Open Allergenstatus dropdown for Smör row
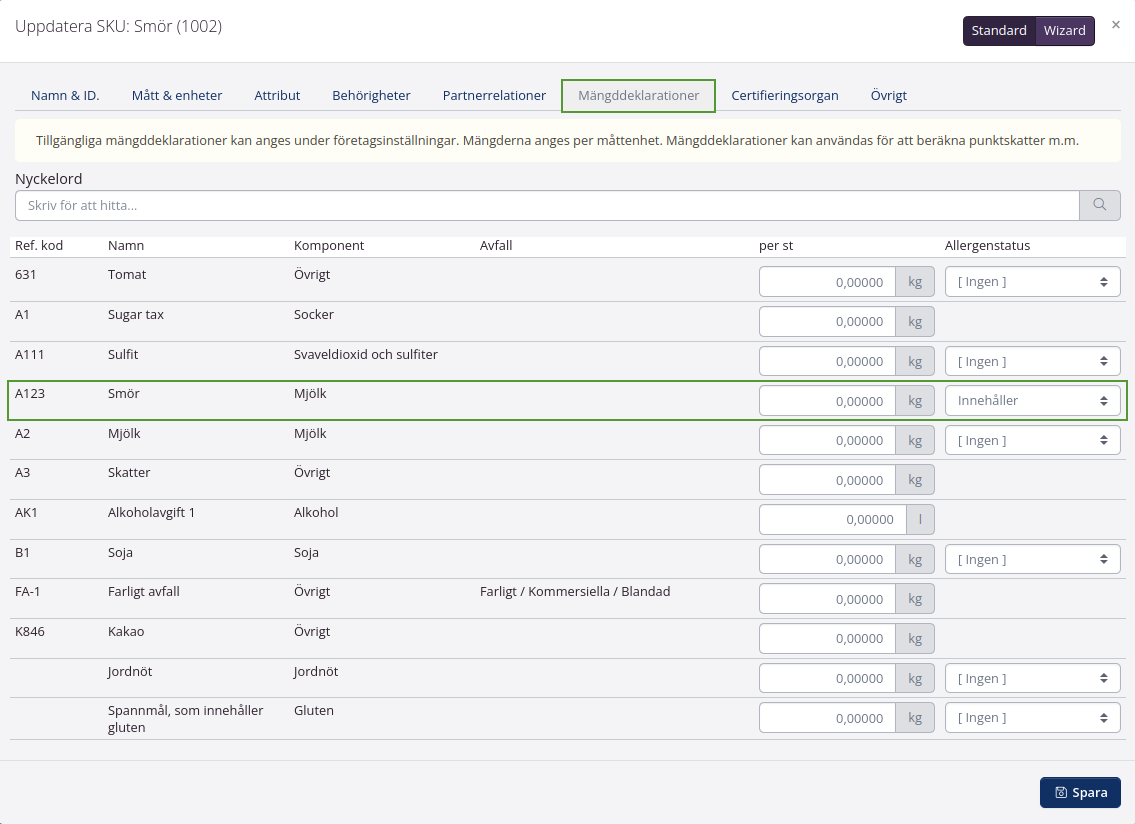The image size is (1135, 824). coord(1032,401)
